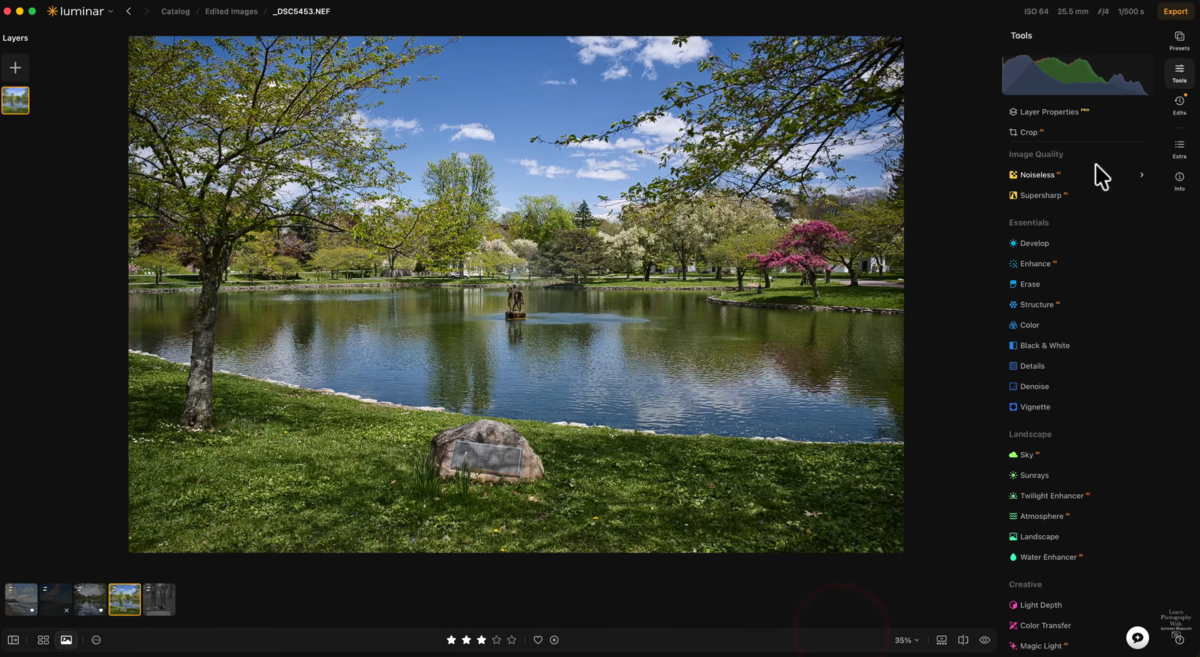Set rating to four stars
Viewport: 1200px width, 657px height.
coord(496,640)
